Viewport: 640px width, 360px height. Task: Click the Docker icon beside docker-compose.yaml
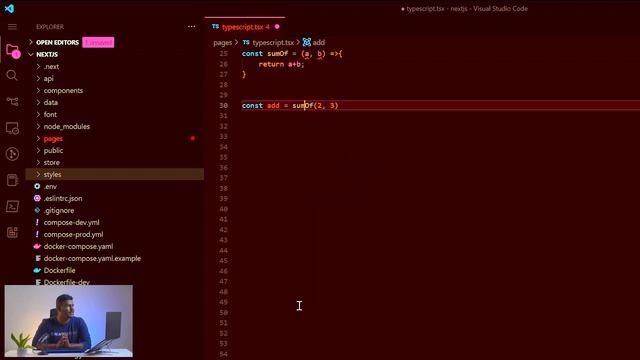tap(37, 246)
